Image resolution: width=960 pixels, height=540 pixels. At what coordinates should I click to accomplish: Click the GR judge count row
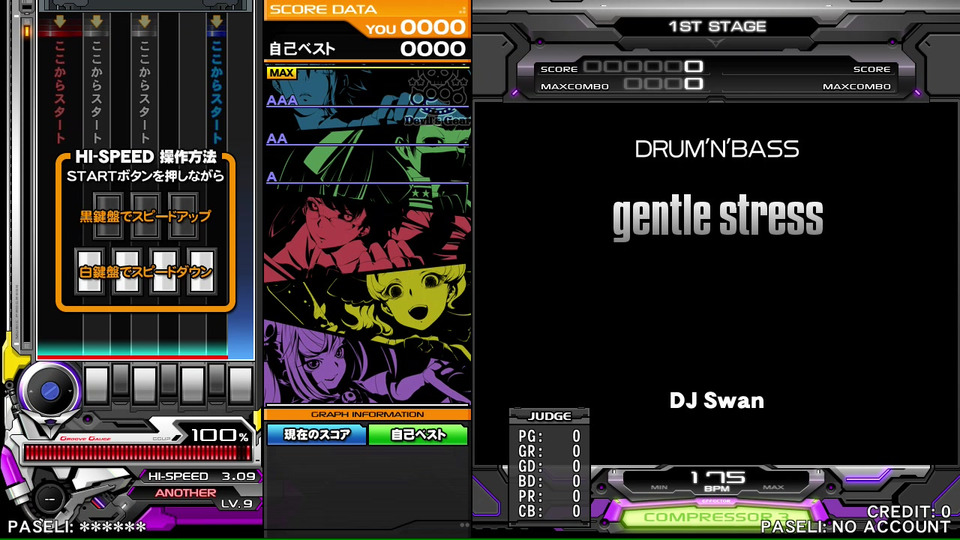549,451
